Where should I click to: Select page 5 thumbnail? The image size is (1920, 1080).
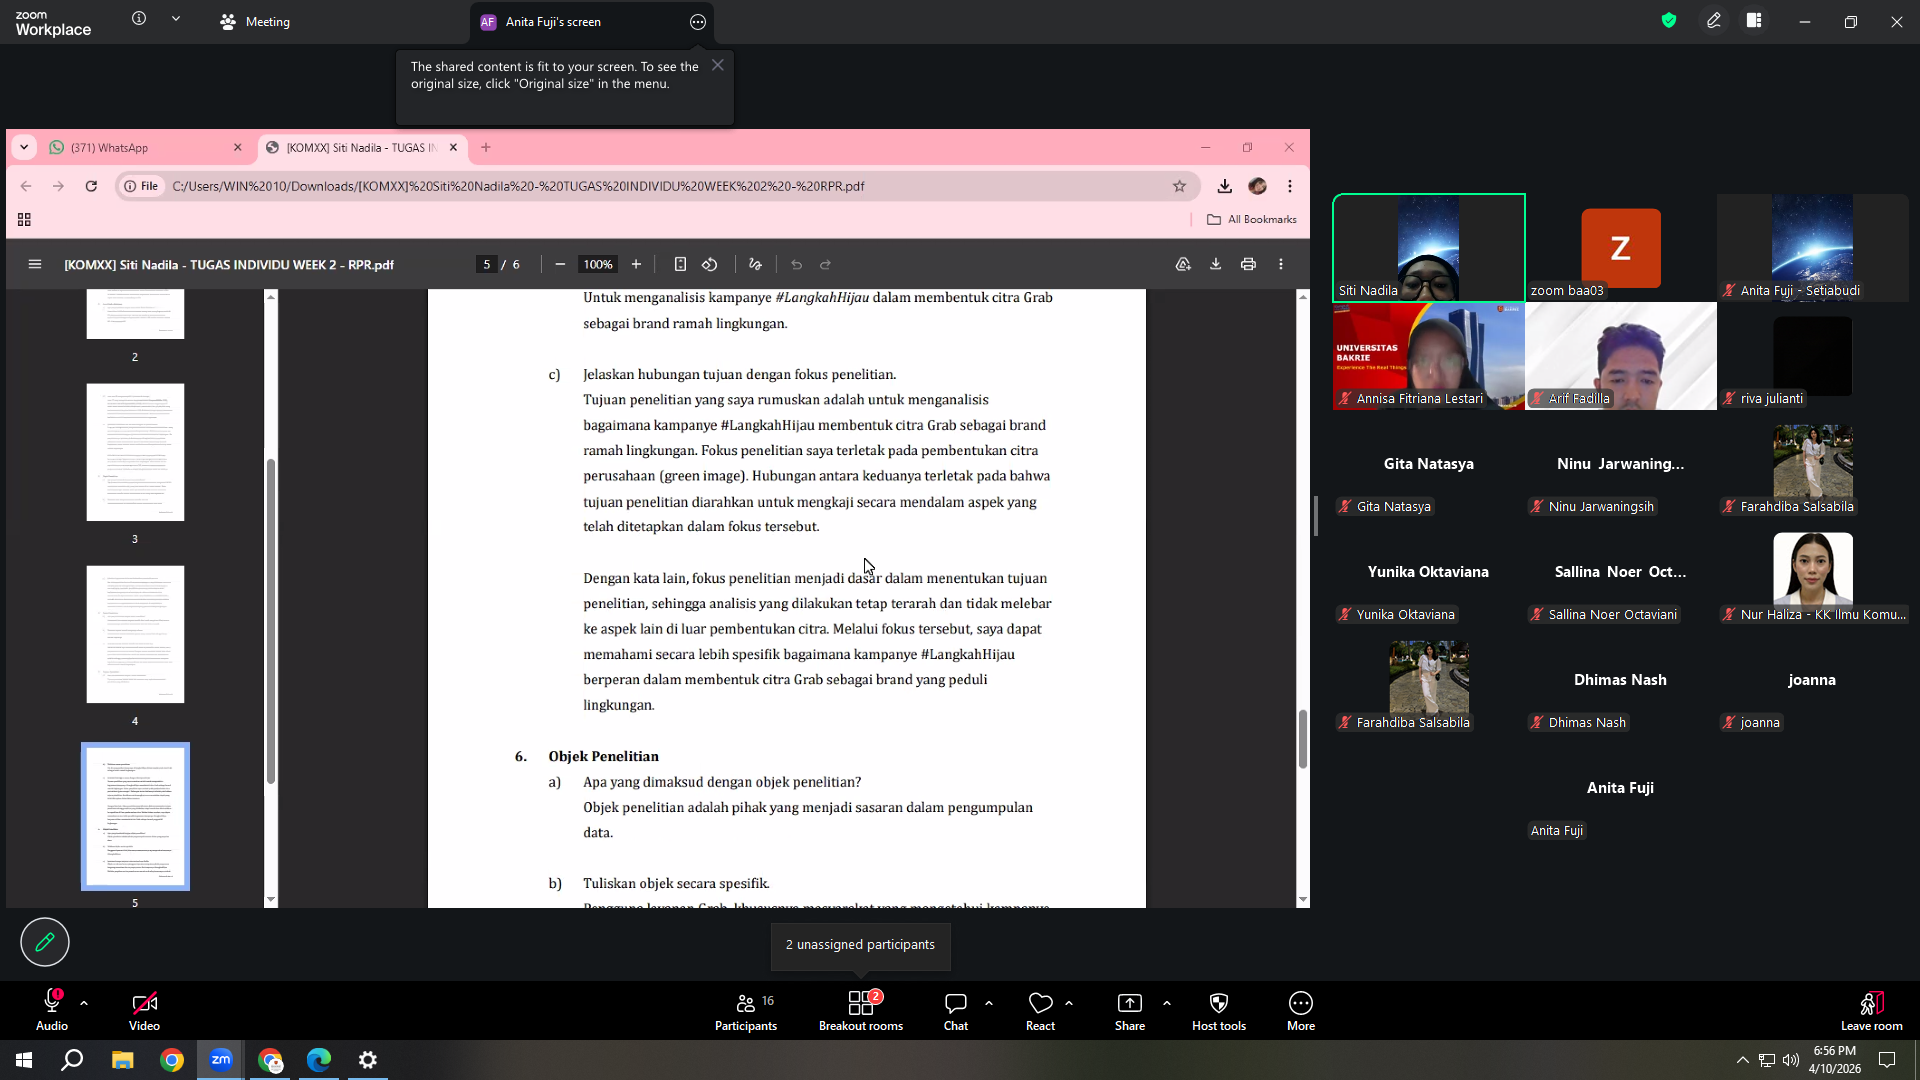tap(135, 816)
